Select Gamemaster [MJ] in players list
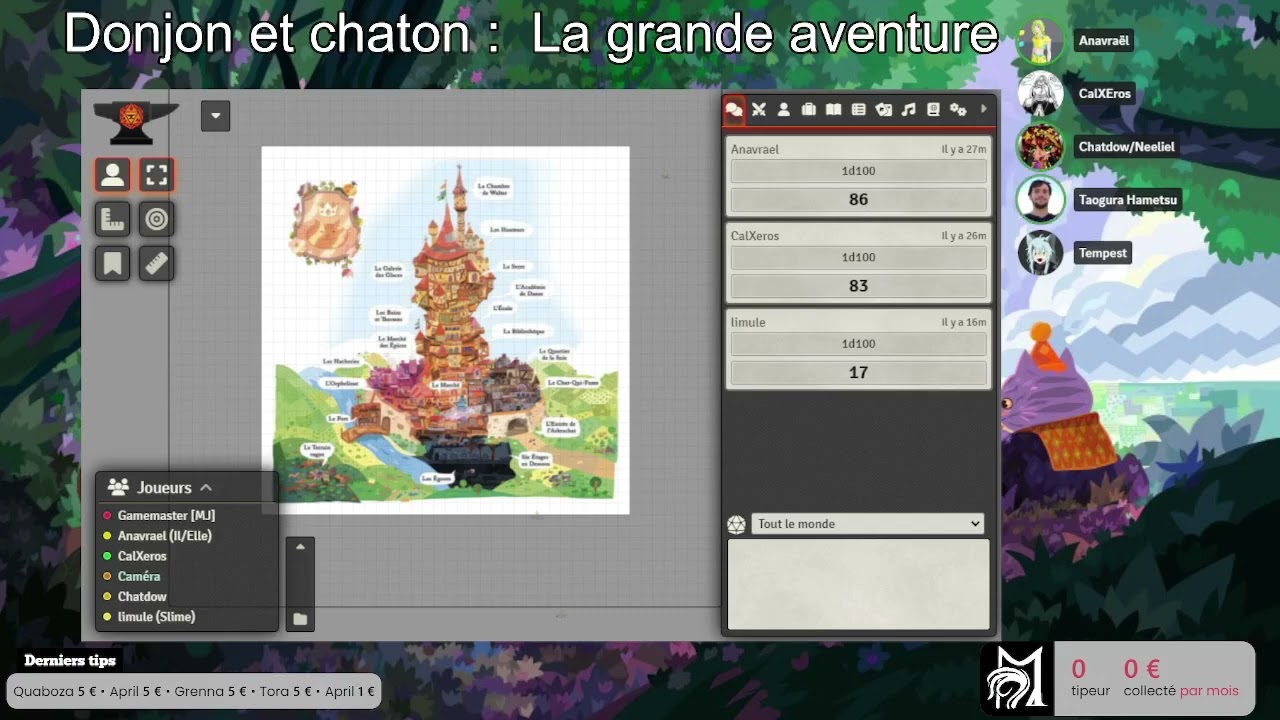The height and width of the screenshot is (720, 1280). tap(166, 515)
